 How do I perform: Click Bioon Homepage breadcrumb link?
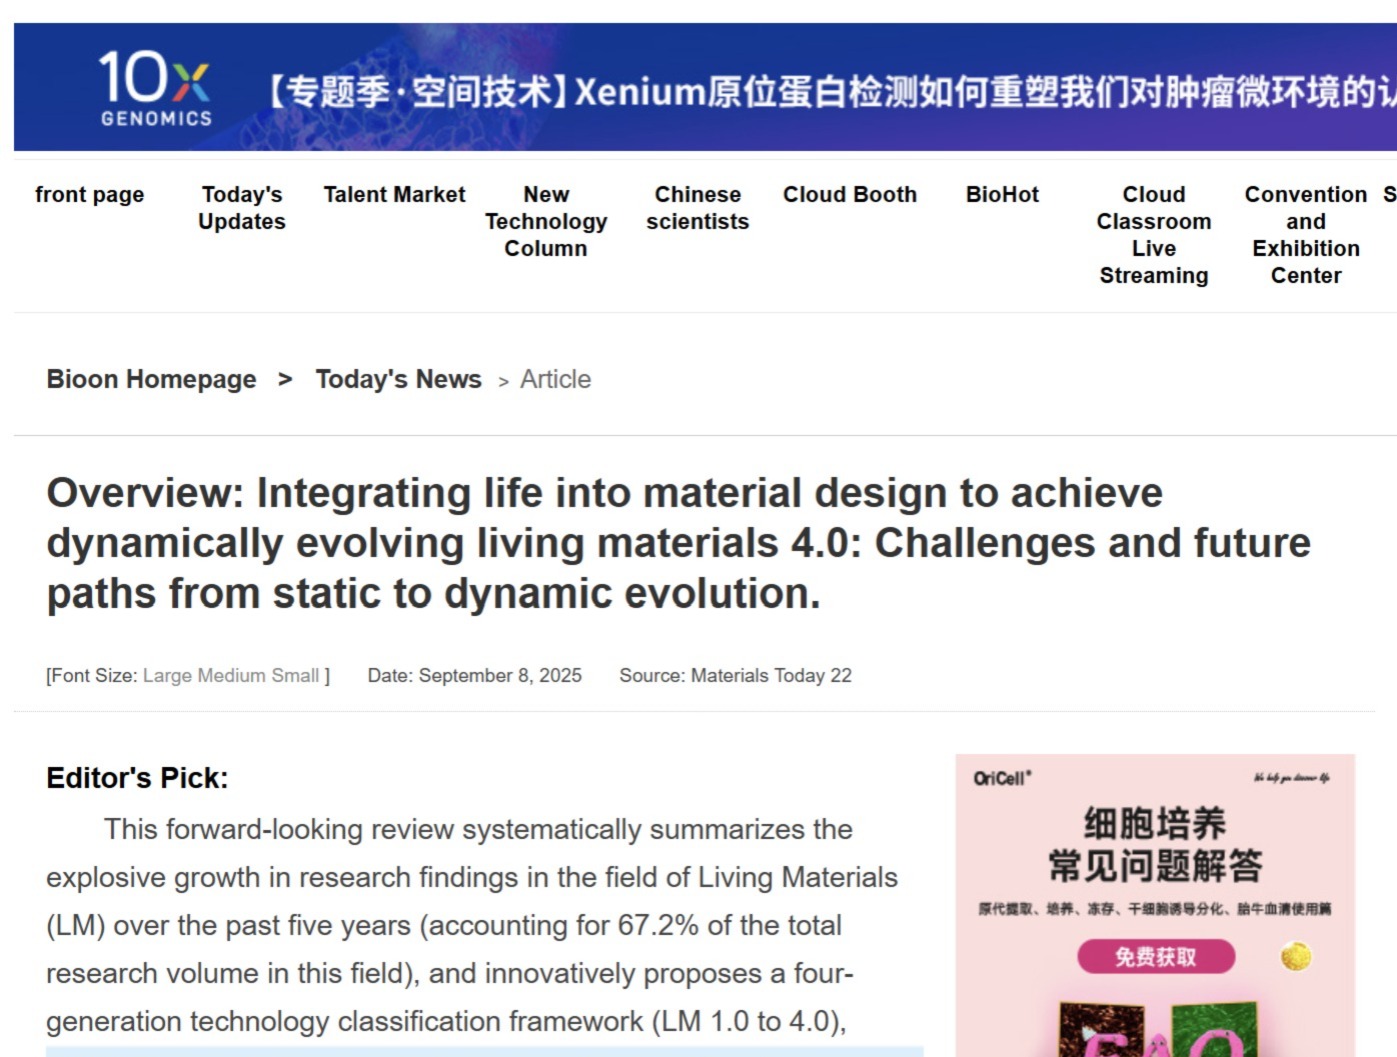pyautogui.click(x=152, y=379)
